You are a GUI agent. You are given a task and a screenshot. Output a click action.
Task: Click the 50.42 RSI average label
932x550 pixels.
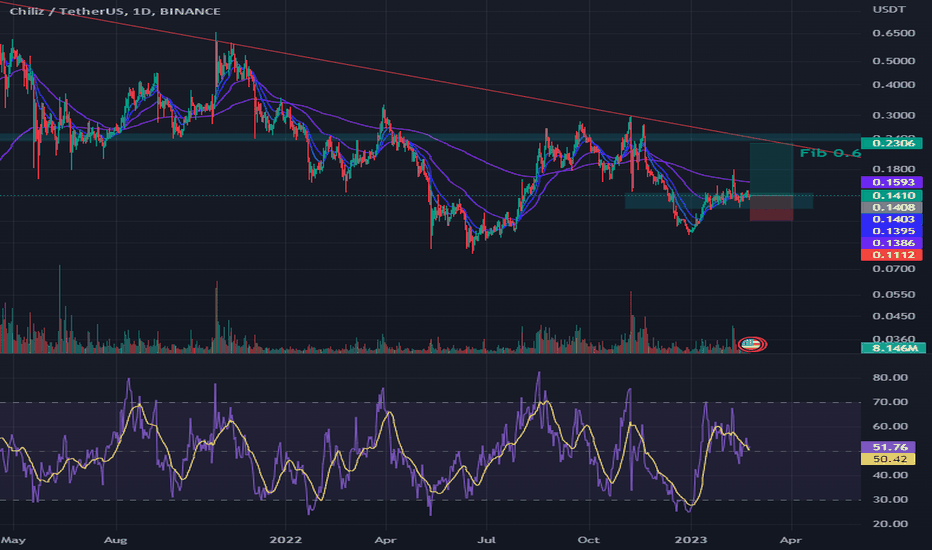tap(888, 459)
